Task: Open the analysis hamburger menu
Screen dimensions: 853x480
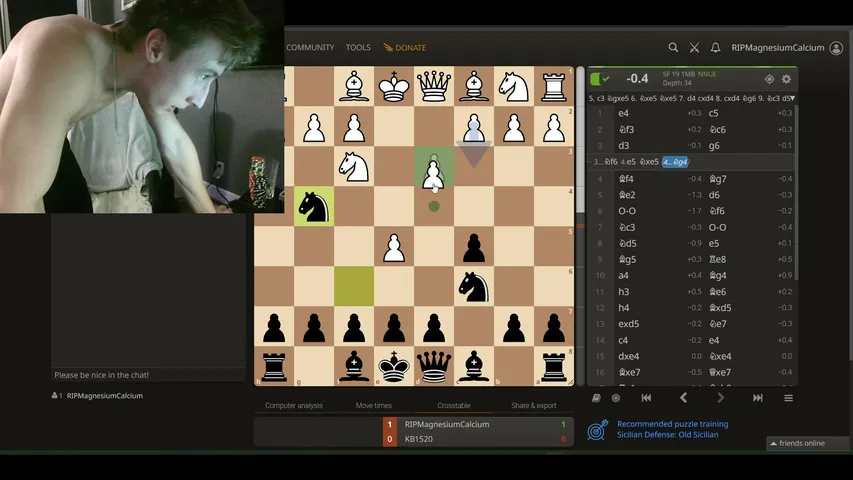Action: (x=788, y=398)
